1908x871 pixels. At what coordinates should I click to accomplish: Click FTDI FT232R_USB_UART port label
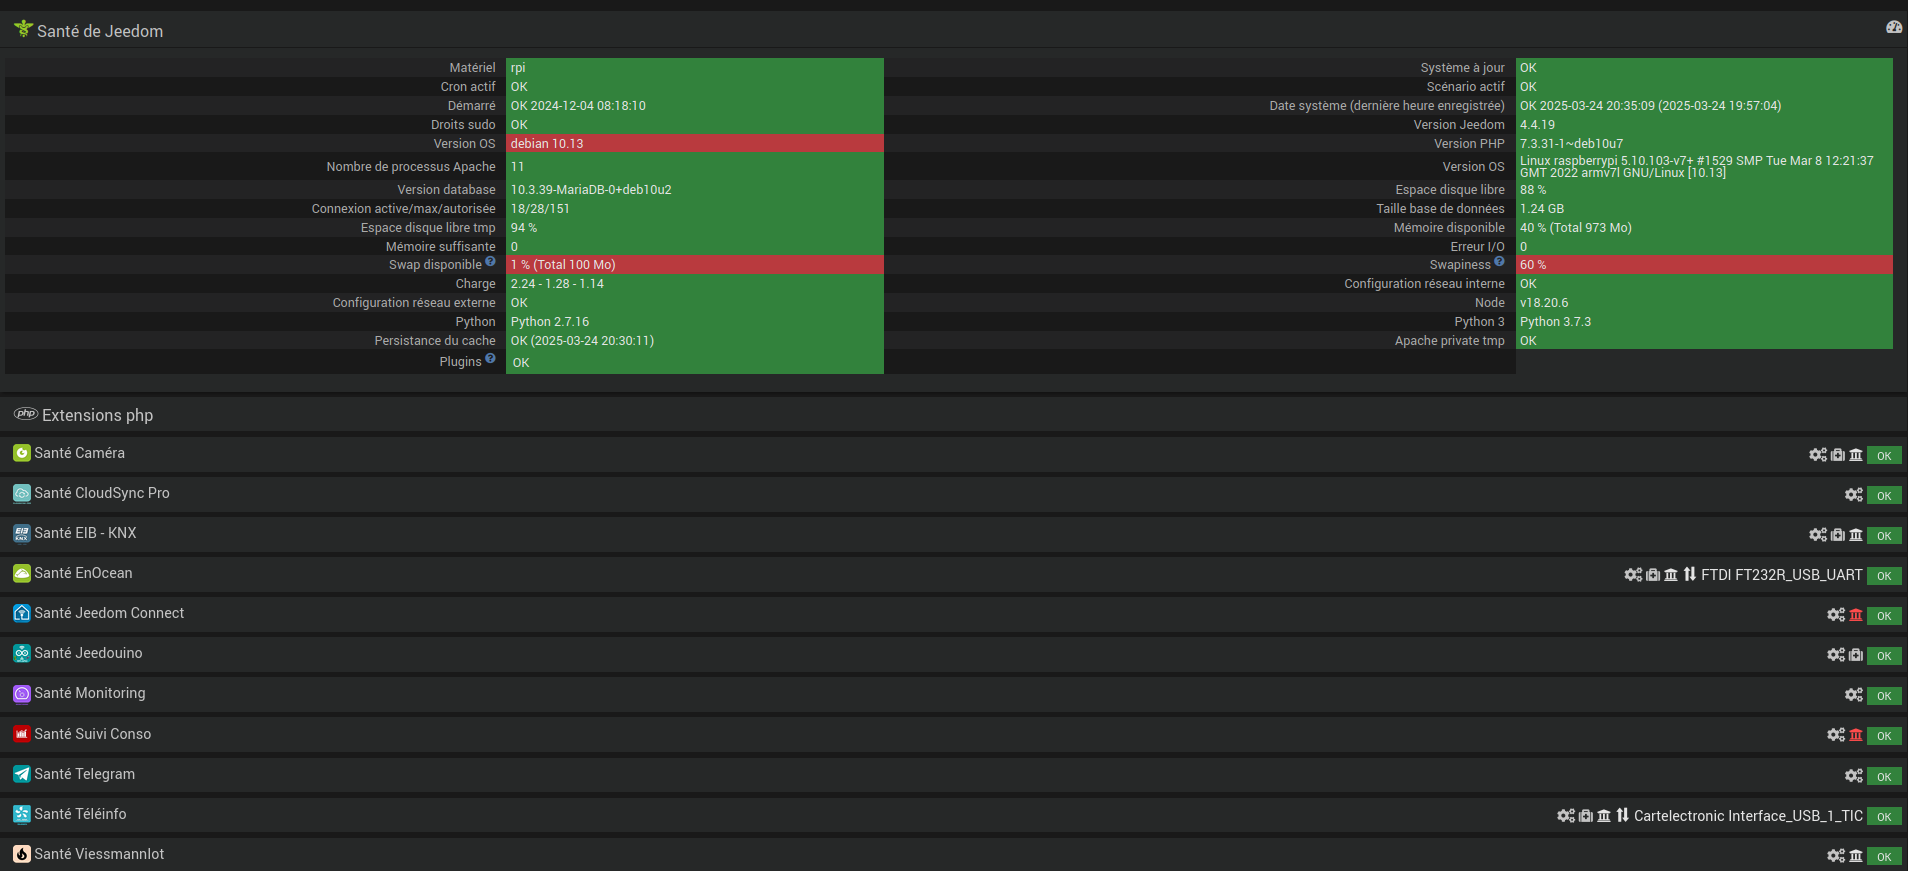click(x=1782, y=575)
